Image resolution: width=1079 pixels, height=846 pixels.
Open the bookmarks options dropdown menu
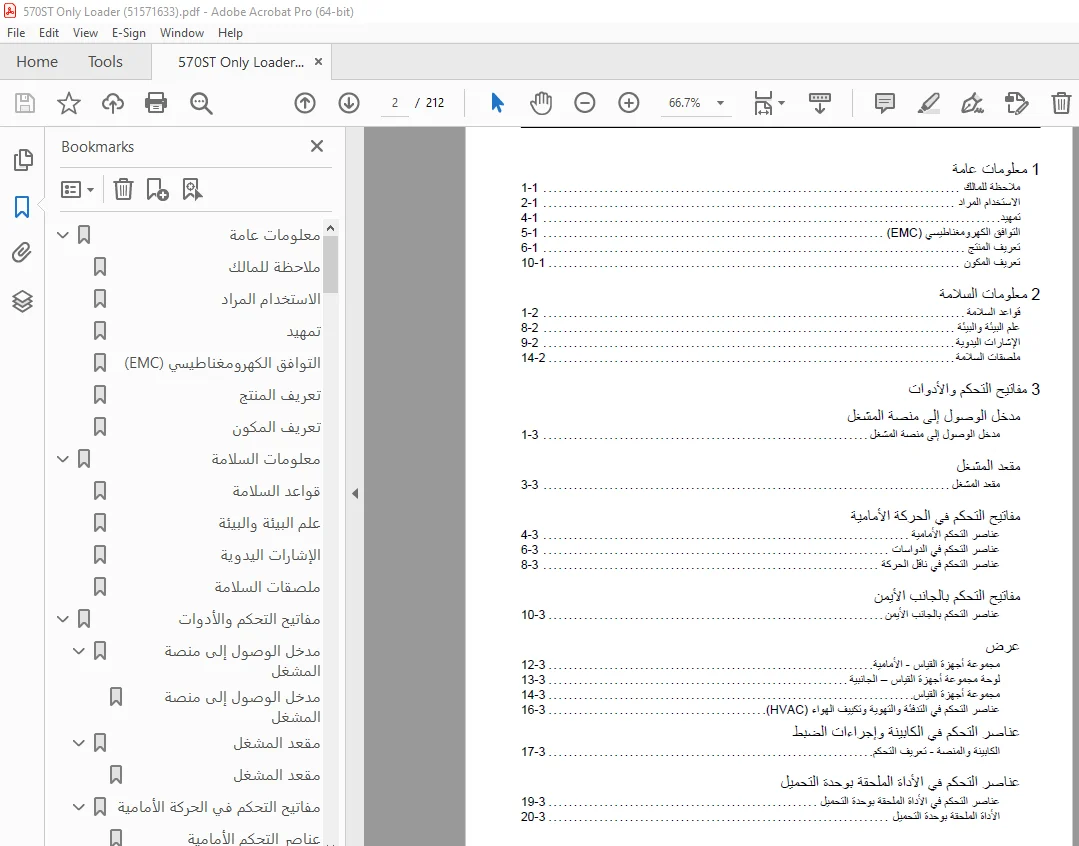tap(77, 189)
